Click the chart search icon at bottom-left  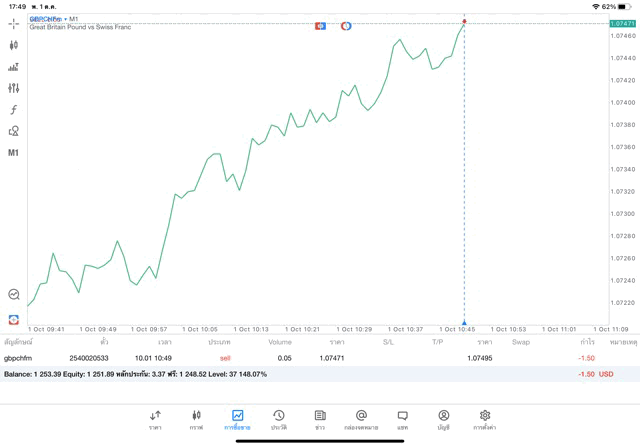[13, 294]
